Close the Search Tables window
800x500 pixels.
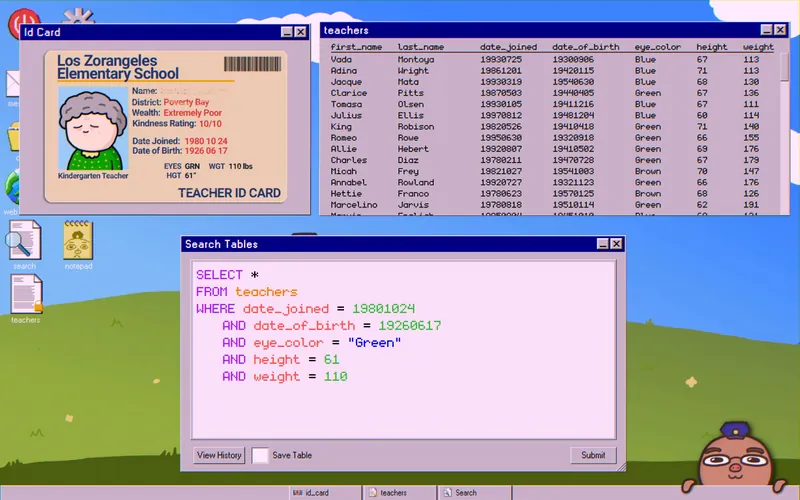pyautogui.click(x=616, y=244)
